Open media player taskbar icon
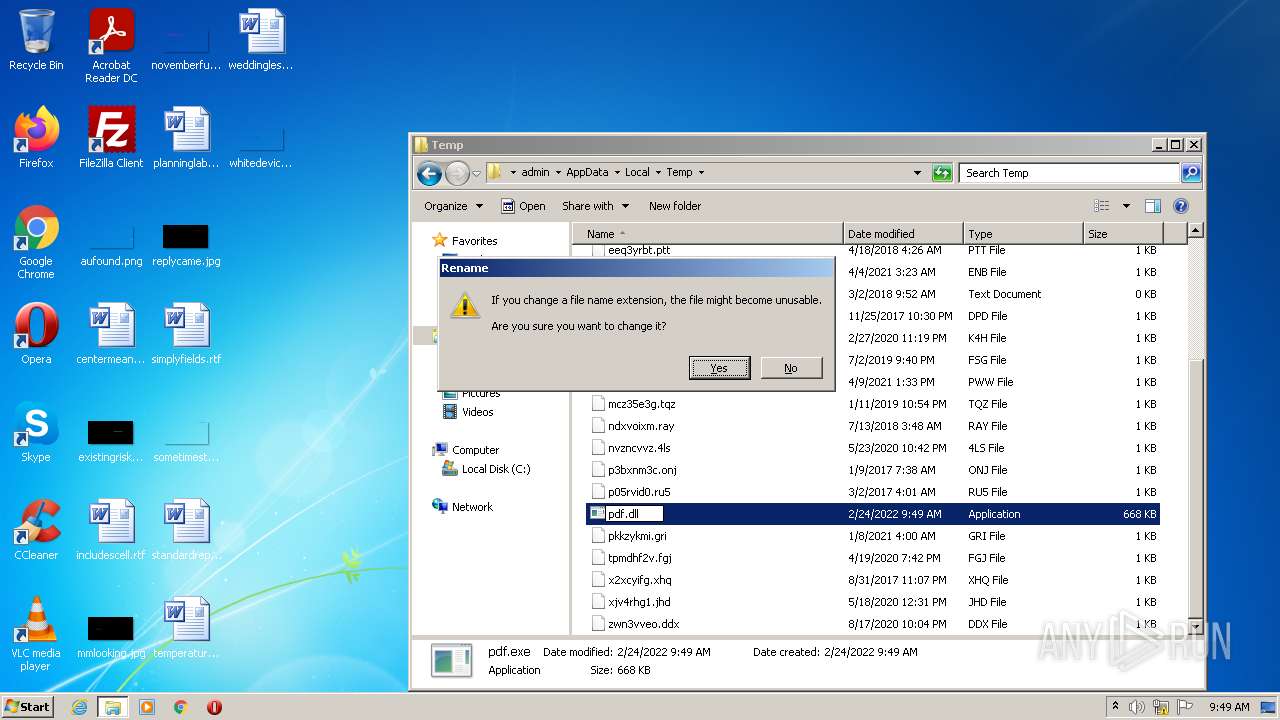 click(x=147, y=707)
